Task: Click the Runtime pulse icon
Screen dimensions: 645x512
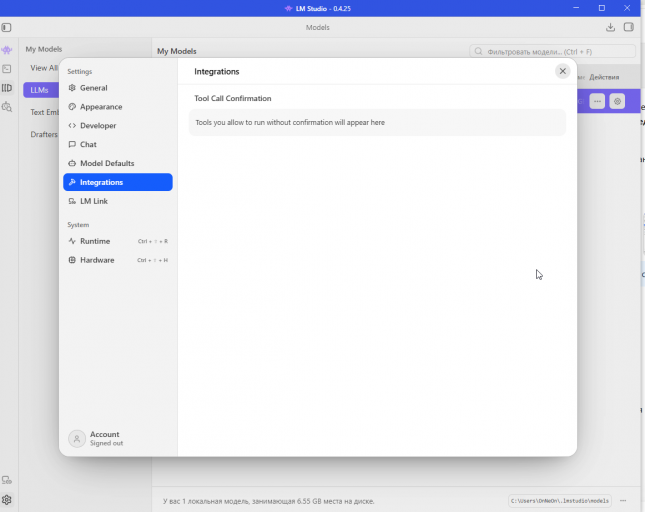Action: click(x=72, y=241)
